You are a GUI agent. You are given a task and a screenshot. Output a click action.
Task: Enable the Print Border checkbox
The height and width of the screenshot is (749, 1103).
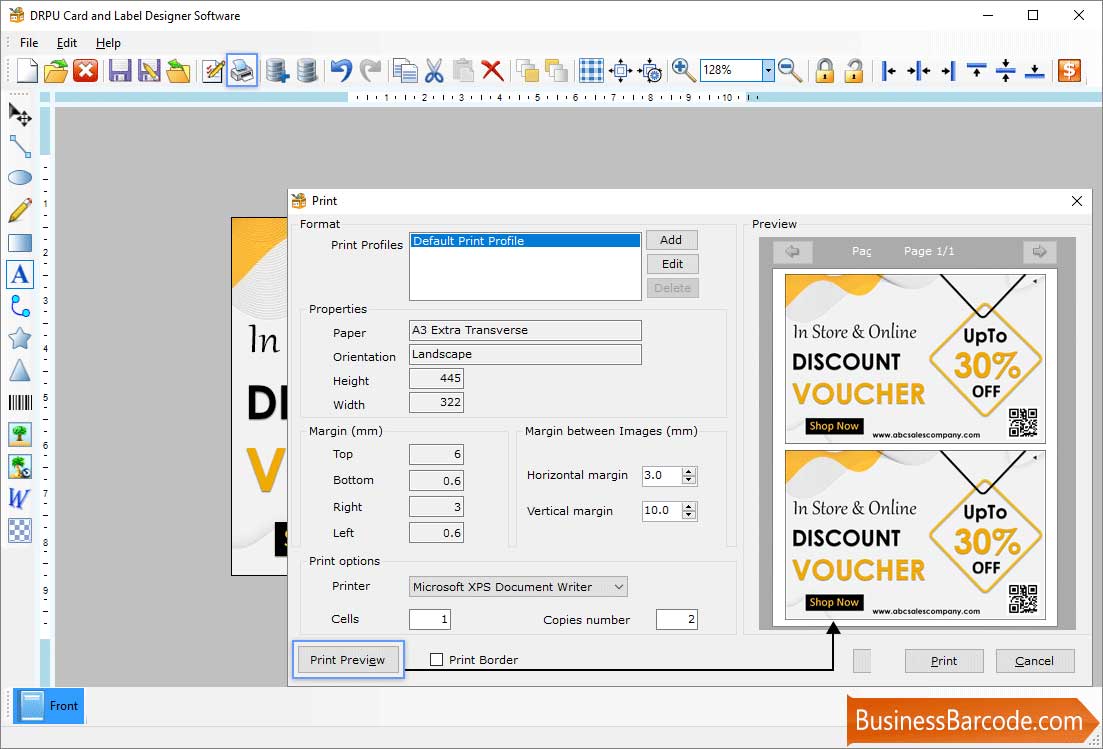pyautogui.click(x=436, y=660)
